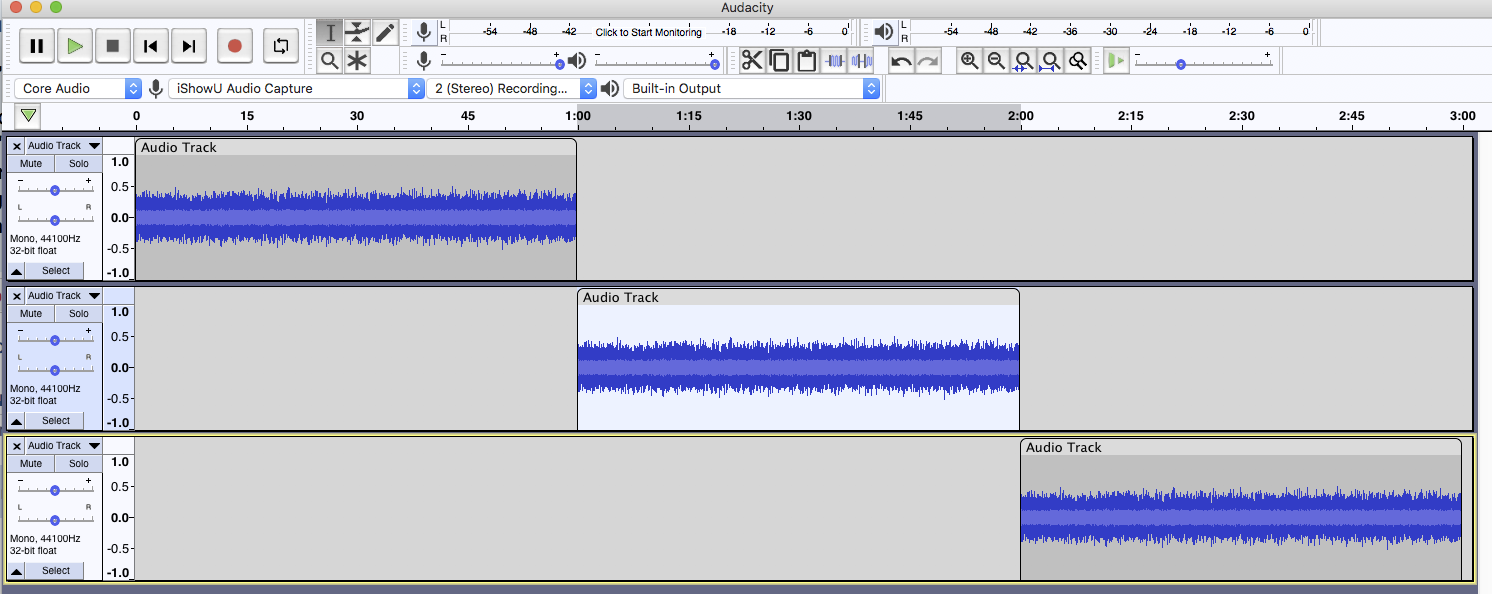Trim audio outside selection
This screenshot has height=594, width=1492.
pyautogui.click(x=835, y=61)
